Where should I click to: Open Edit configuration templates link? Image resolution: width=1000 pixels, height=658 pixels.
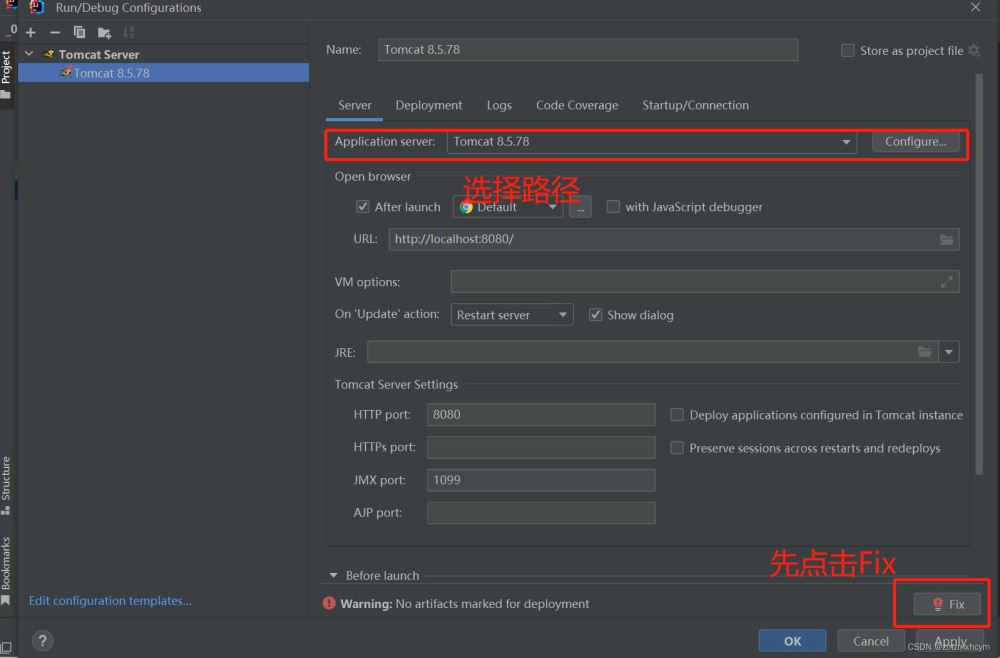point(110,601)
